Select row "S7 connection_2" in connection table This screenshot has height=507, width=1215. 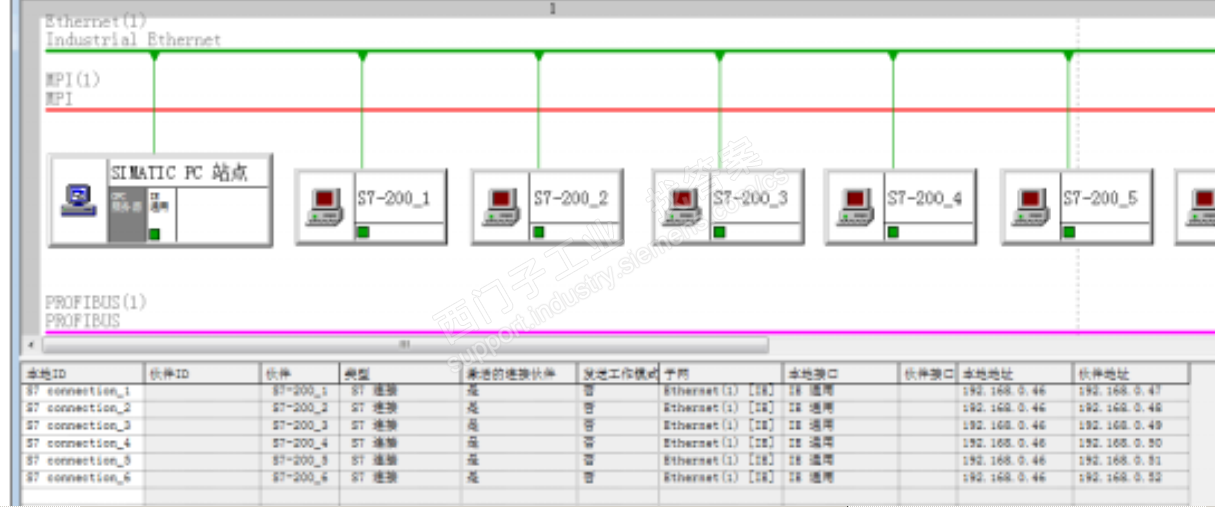(x=605, y=408)
